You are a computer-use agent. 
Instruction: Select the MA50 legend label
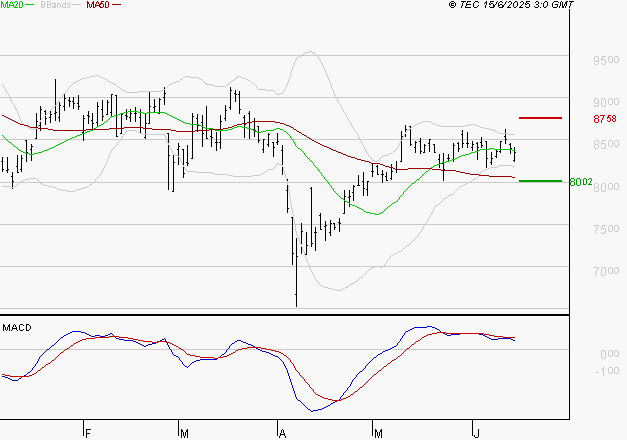point(97,5)
